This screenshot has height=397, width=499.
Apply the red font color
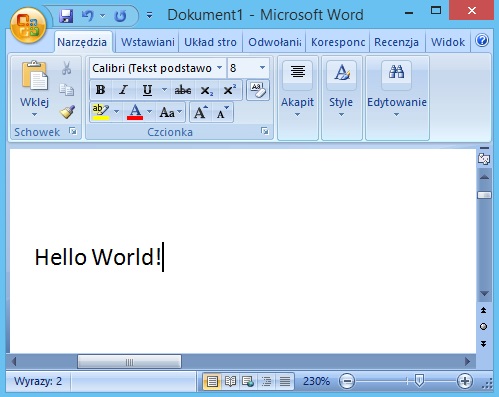click(135, 112)
